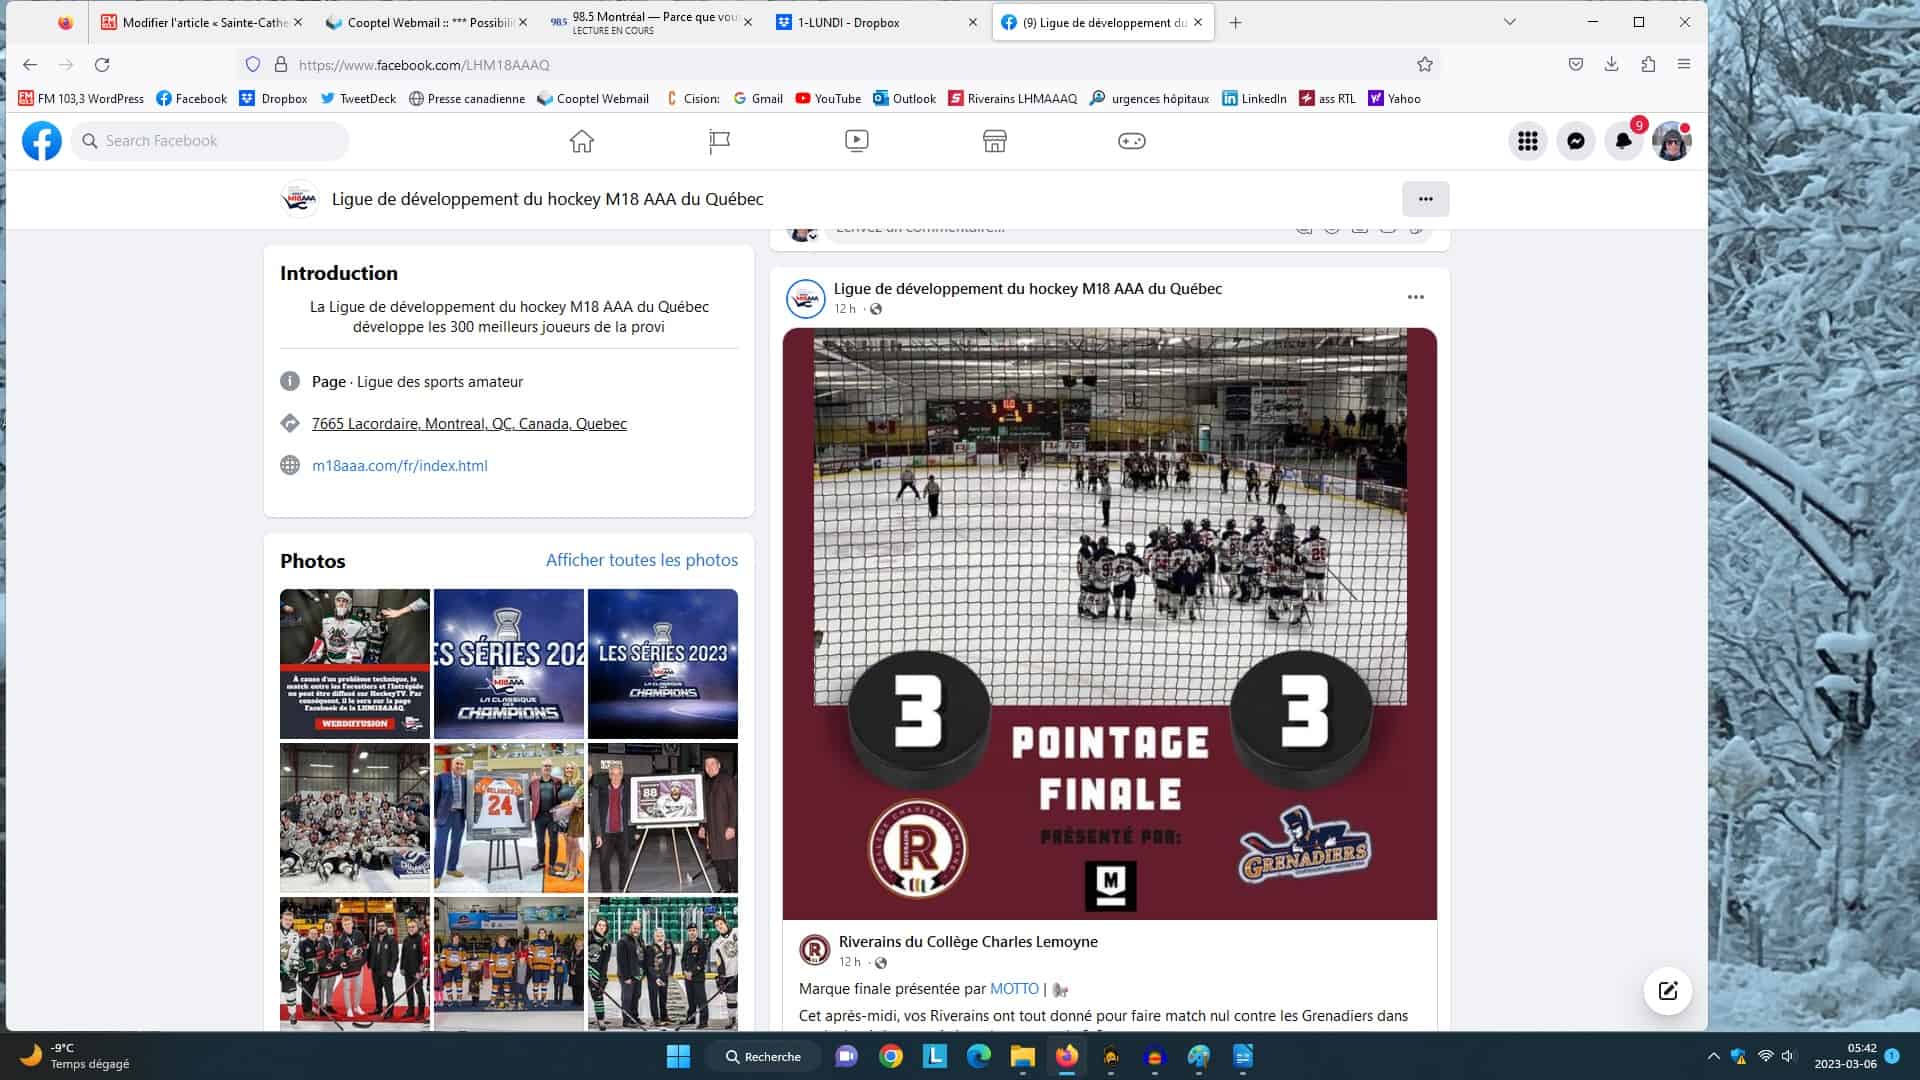Viewport: 1920px width, 1080px height.
Task: Open the Messenger icon
Action: [1575, 141]
